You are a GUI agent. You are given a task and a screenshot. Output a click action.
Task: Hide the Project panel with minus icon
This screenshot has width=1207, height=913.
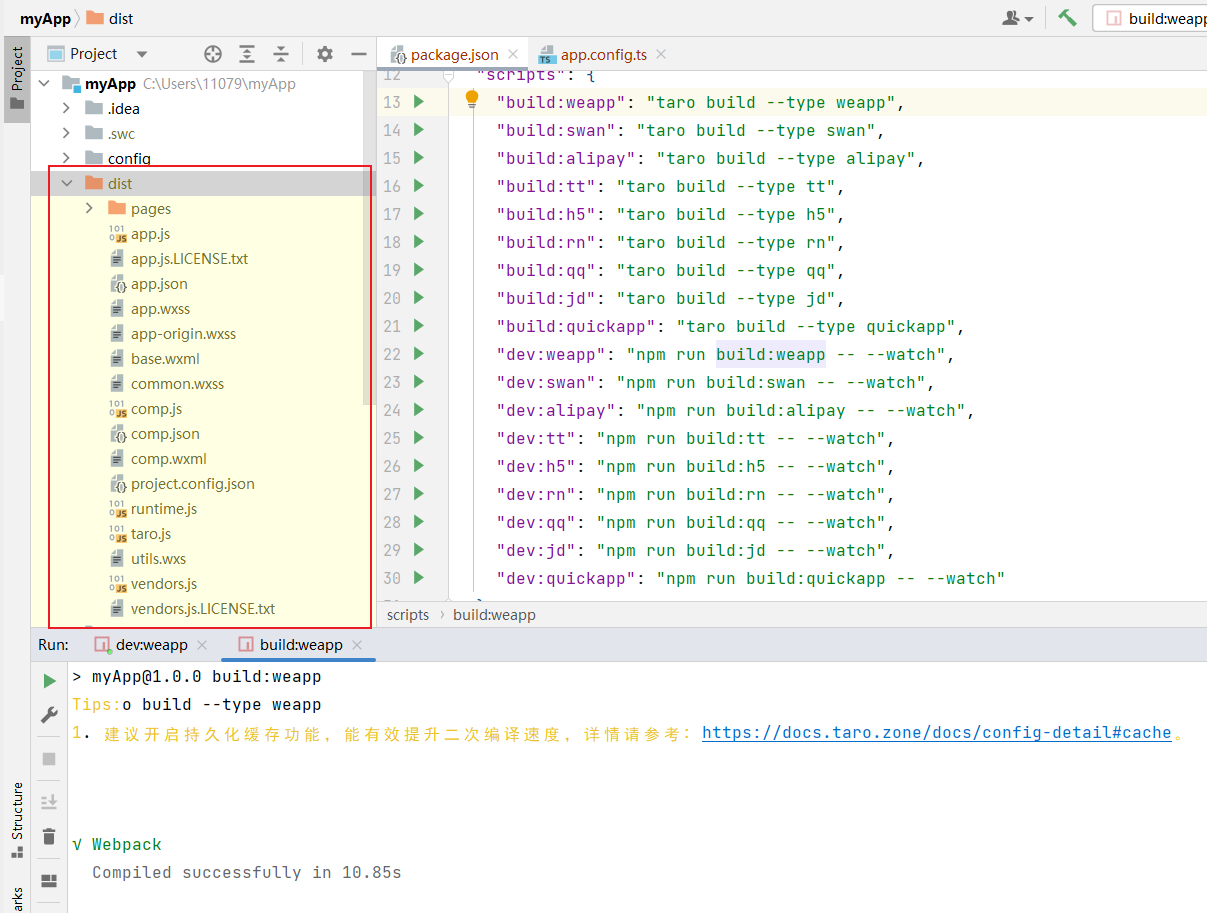[x=359, y=54]
